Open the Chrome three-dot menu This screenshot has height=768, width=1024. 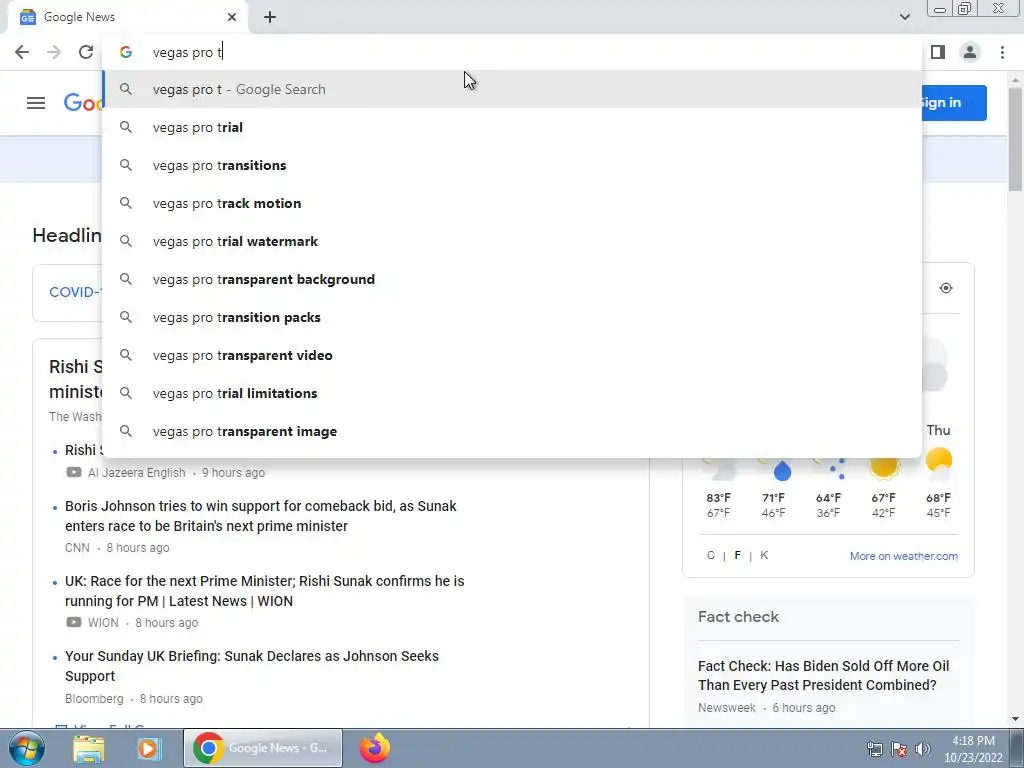click(x=1002, y=52)
